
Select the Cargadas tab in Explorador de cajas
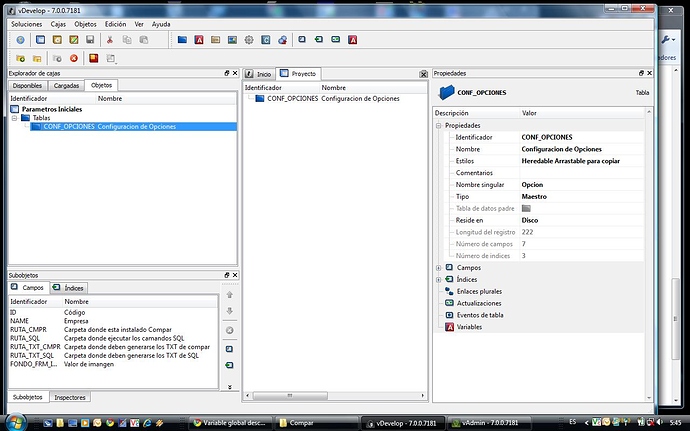65,86
